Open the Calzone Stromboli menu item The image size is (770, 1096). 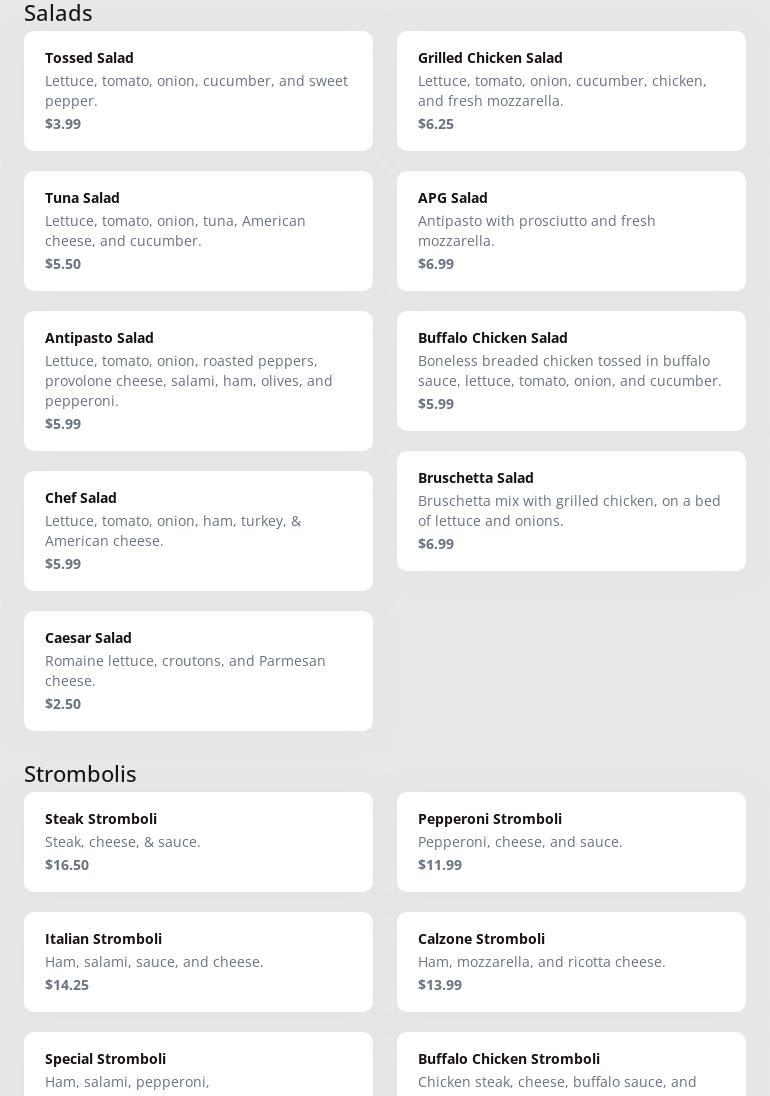click(x=571, y=962)
